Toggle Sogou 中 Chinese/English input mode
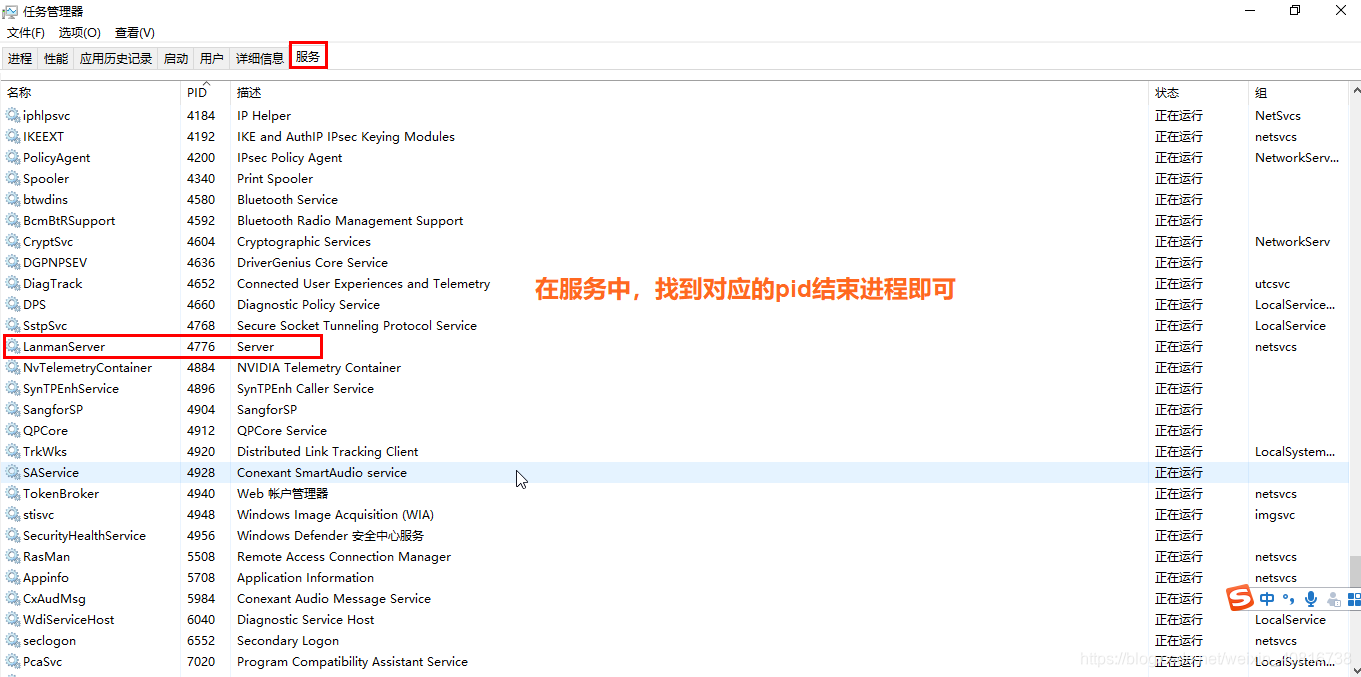This screenshot has width=1361, height=677. [1267, 599]
